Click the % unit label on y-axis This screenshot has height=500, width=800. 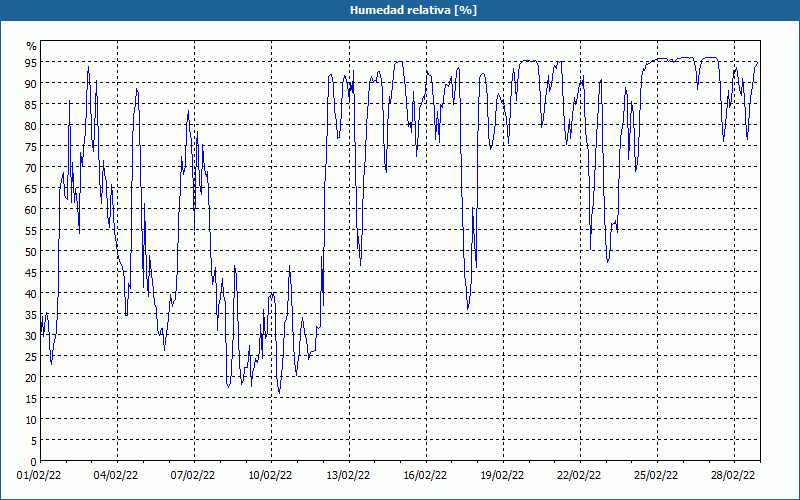click(32, 46)
